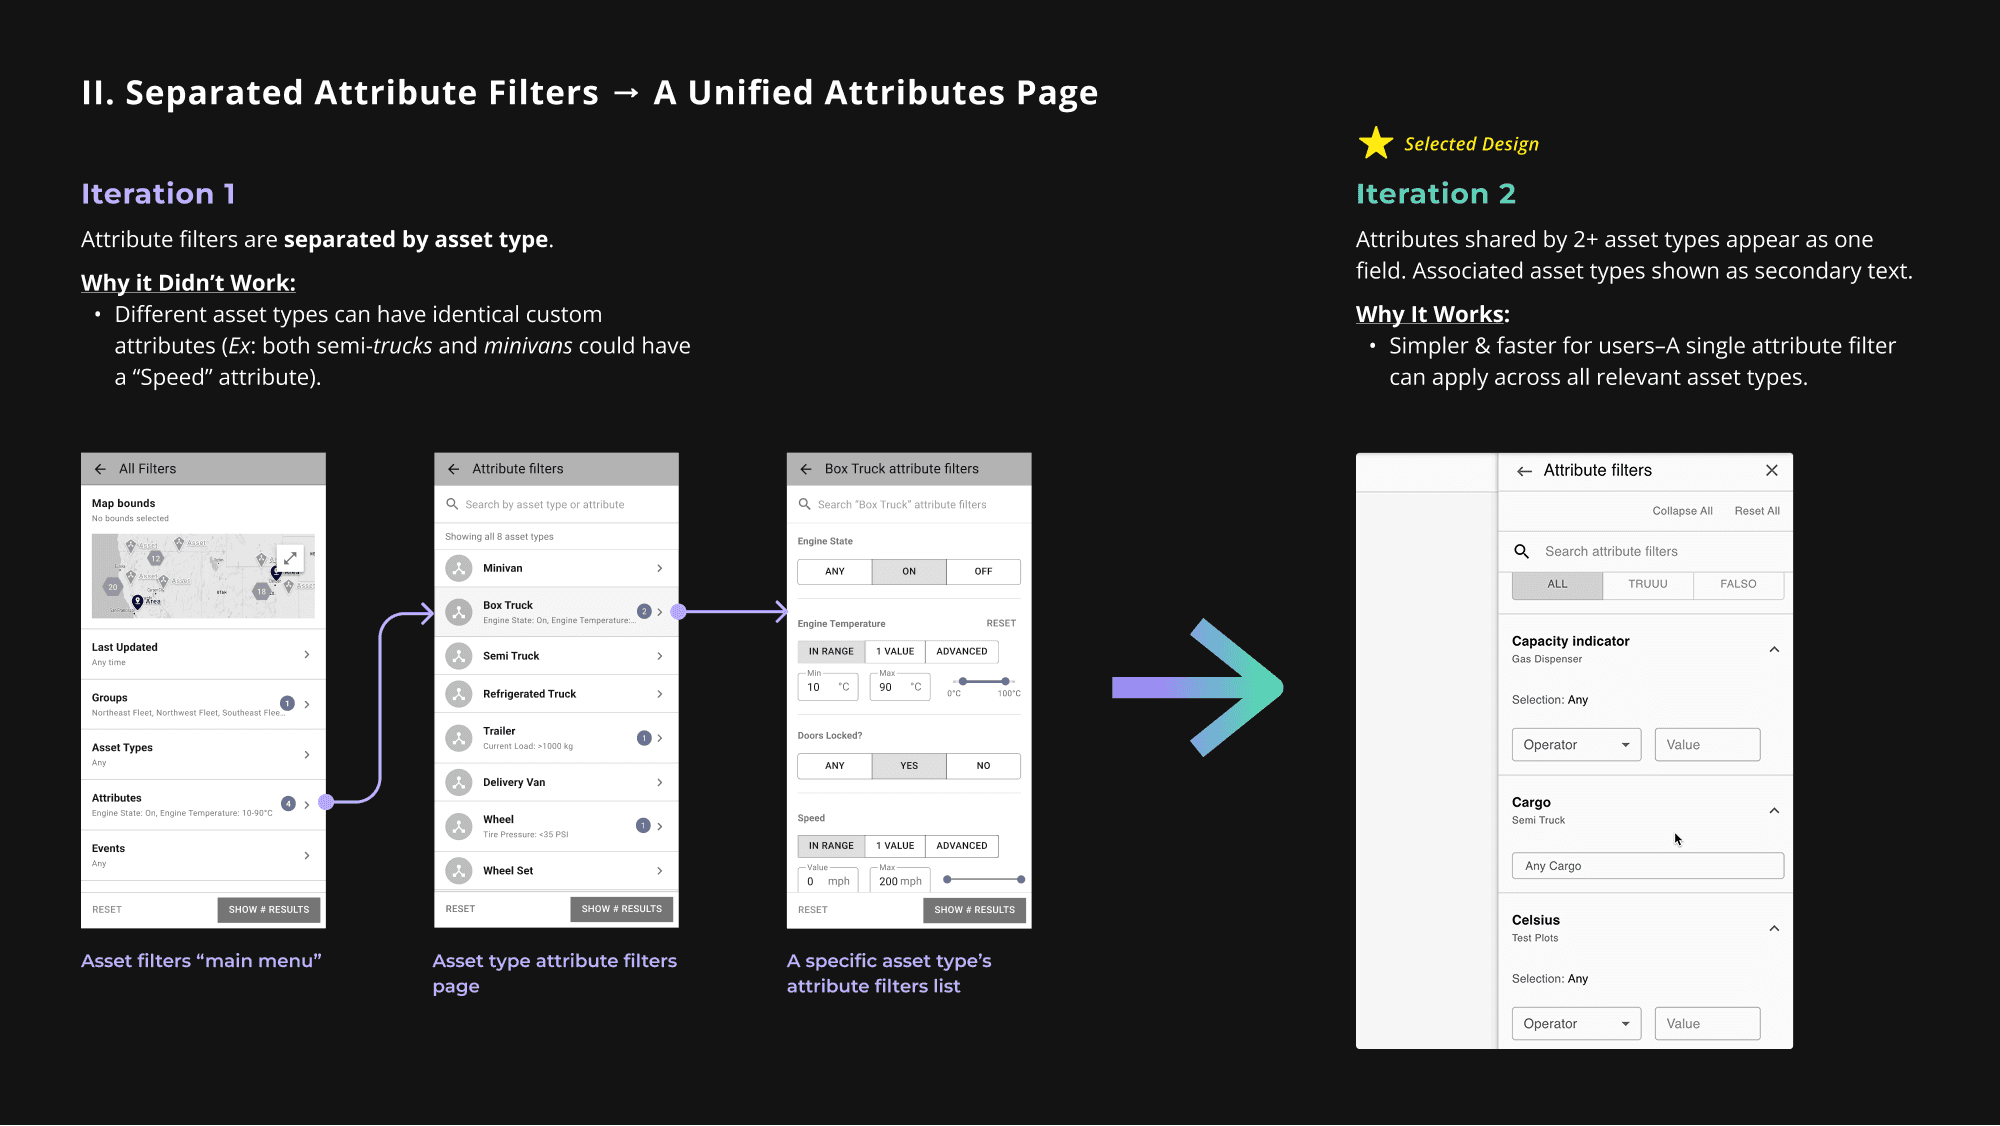
Task: Click back arrow in All Filters header
Action: point(100,469)
